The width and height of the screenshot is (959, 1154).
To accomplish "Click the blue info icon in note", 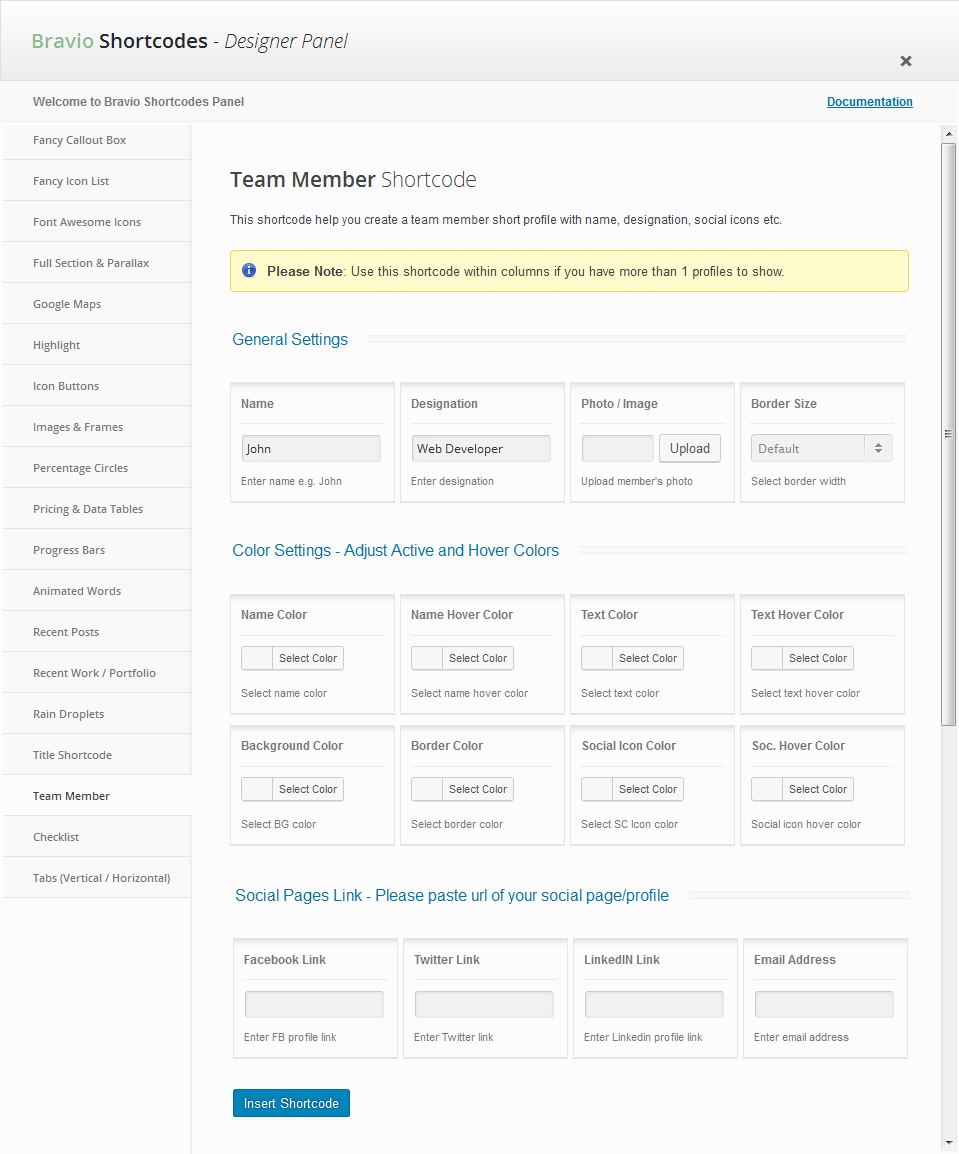I will [x=249, y=271].
